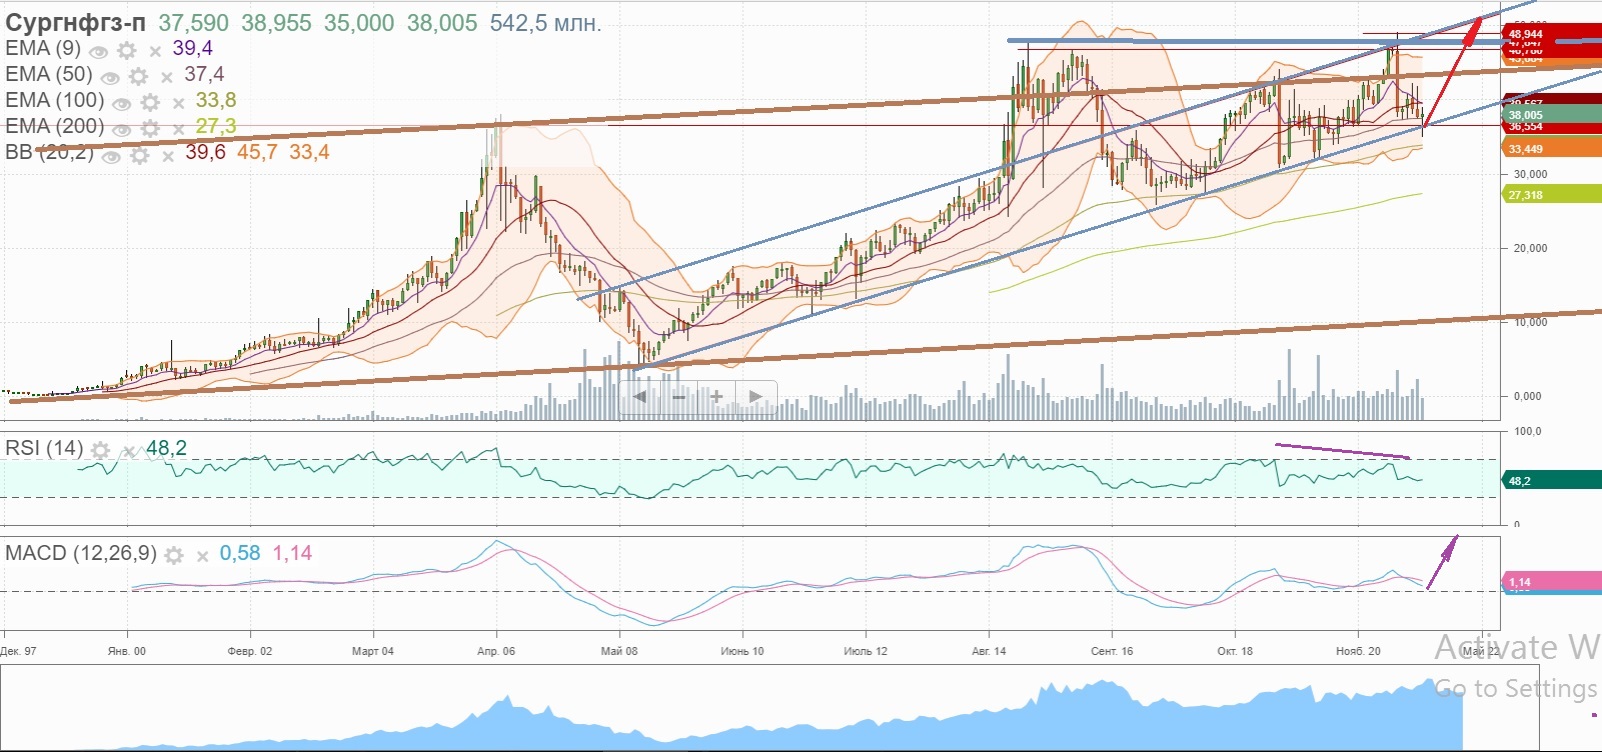Viewport: 1602px width, 752px height.
Task: Click the volume value 542,5 млн.
Action: click(x=546, y=23)
